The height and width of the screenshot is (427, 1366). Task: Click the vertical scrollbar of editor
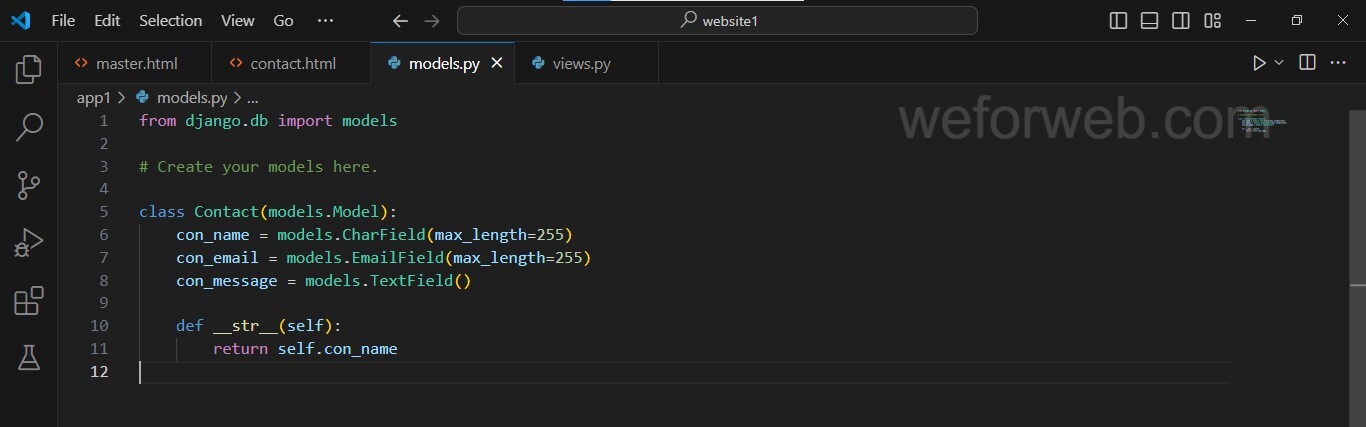1357,268
